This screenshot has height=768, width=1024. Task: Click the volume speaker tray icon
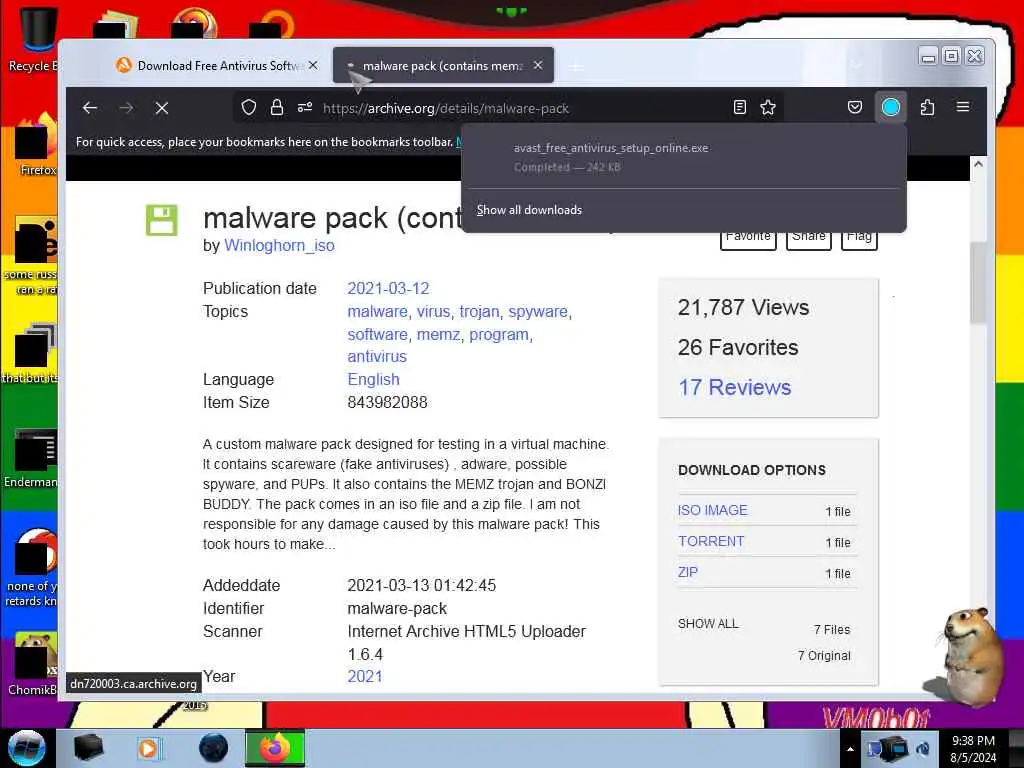click(x=923, y=749)
